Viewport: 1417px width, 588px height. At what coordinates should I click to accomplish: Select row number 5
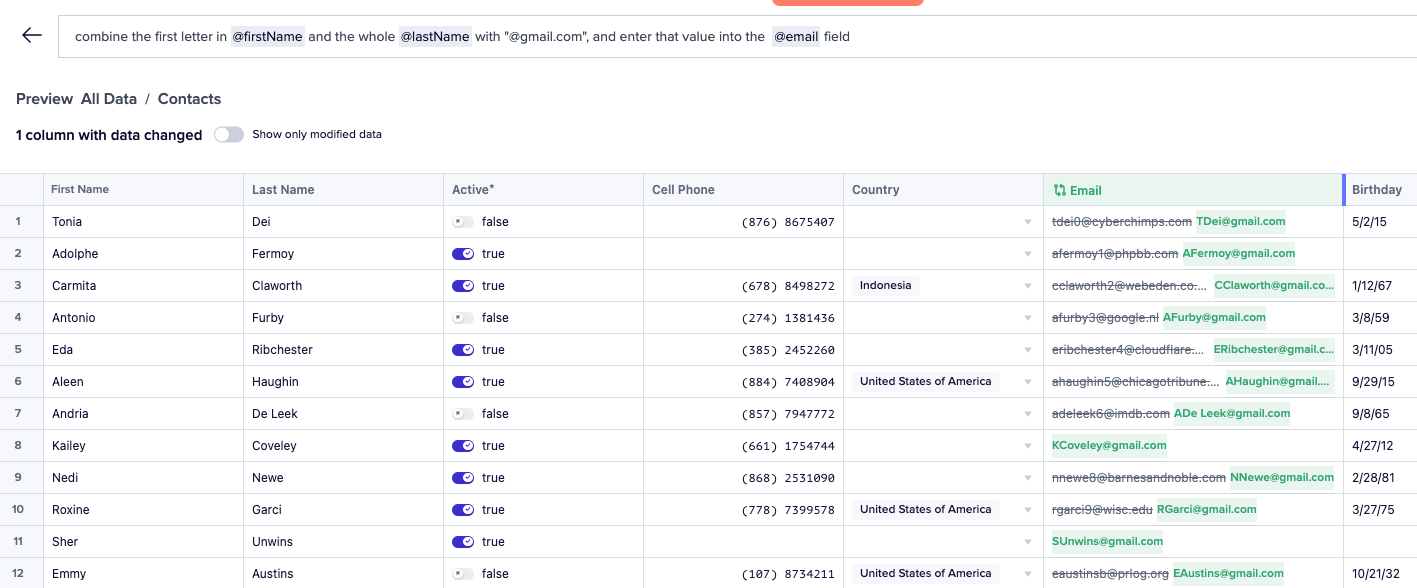(x=17, y=350)
